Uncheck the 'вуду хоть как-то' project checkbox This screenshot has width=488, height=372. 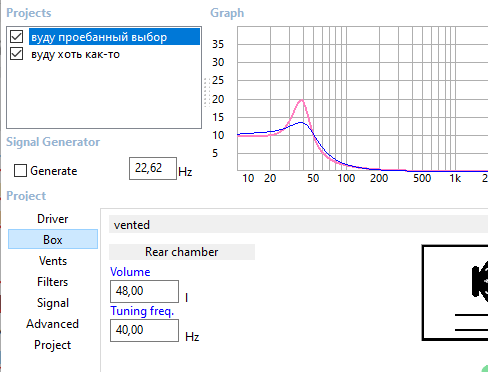point(16,54)
